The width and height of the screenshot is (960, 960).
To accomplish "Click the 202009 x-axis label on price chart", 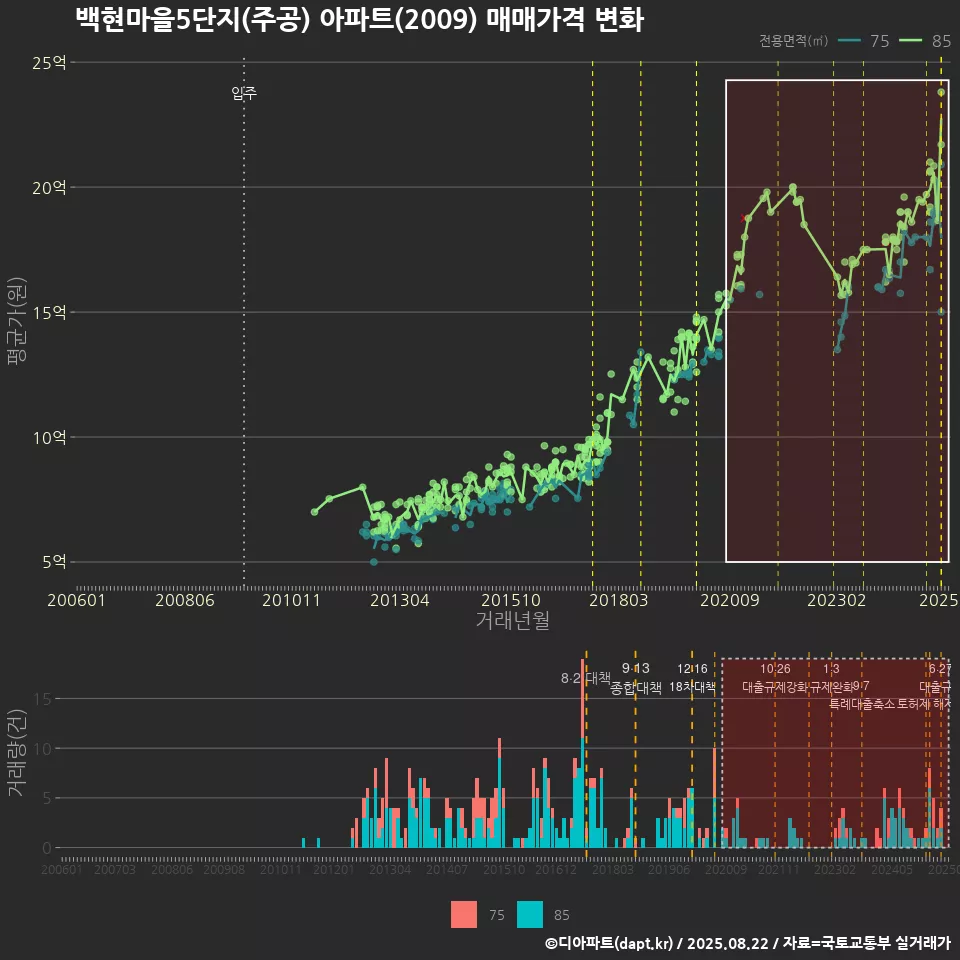I will click(730, 600).
